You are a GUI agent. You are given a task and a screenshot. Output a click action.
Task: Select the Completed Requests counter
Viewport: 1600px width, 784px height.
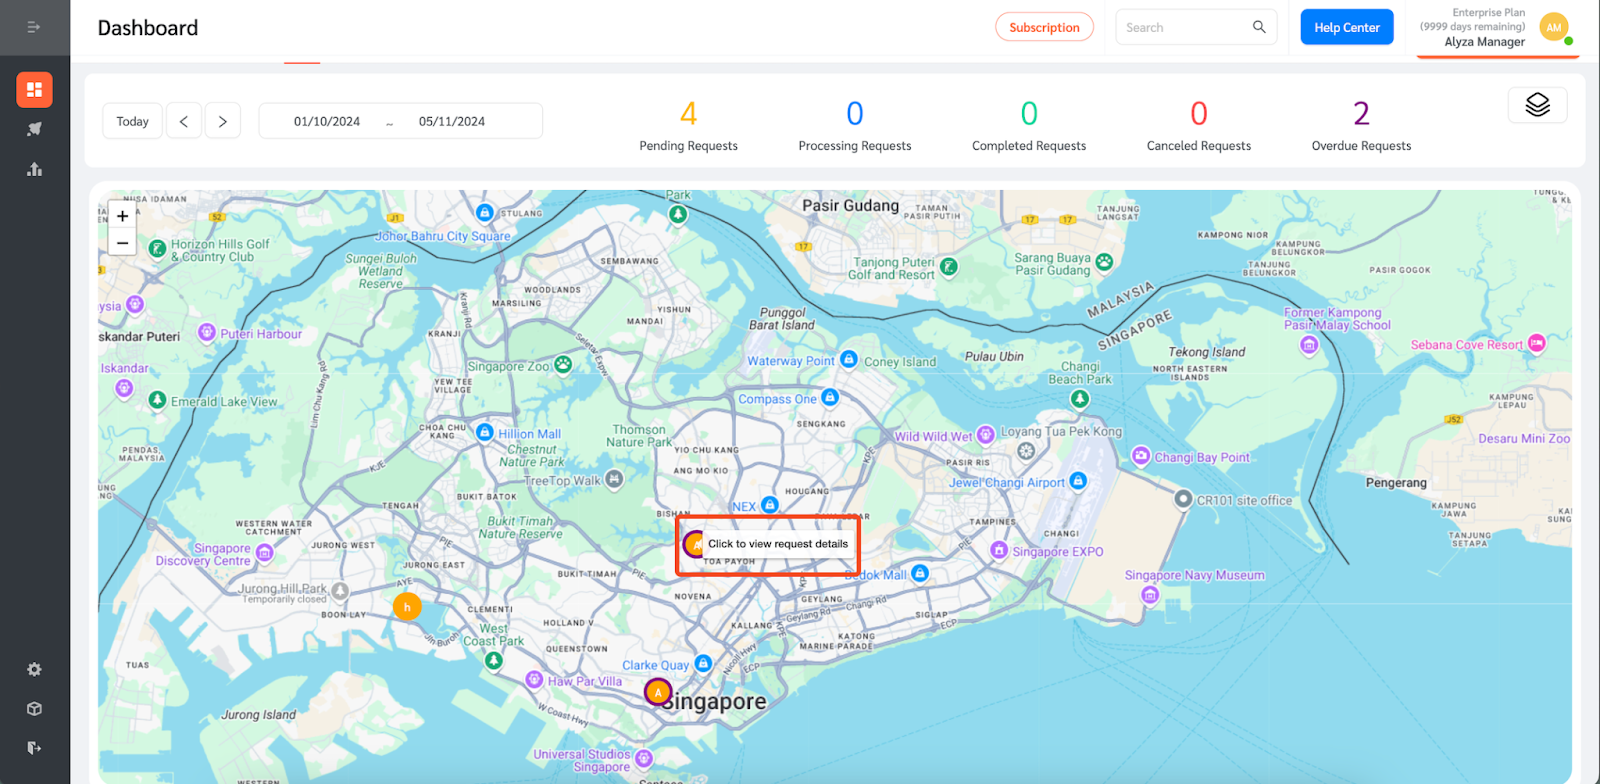coord(1029,125)
